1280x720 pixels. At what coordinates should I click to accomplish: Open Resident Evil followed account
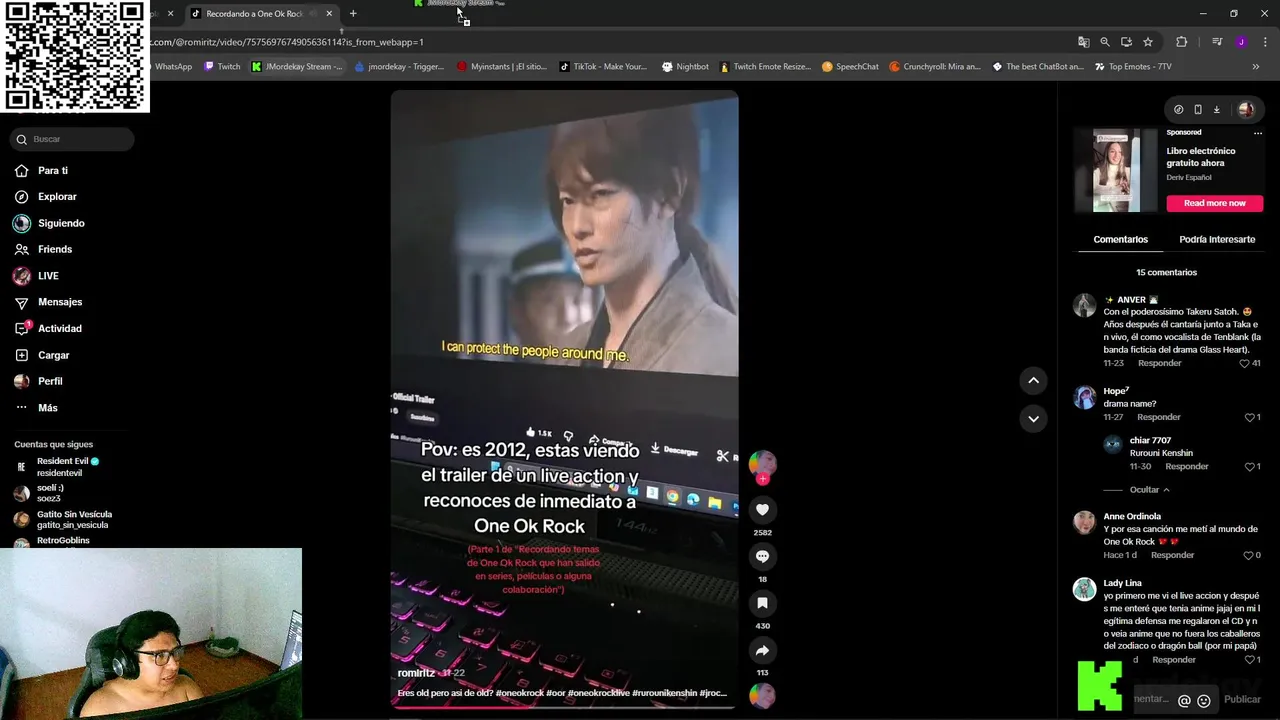point(68,467)
